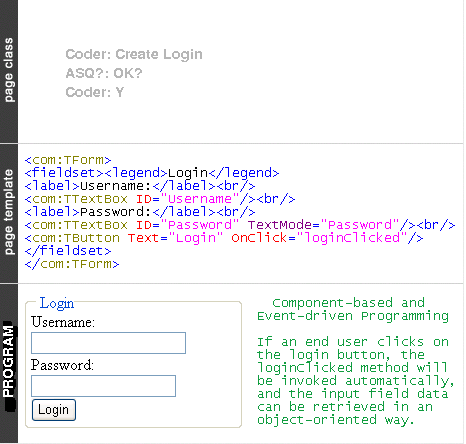Click the 'Coder: Y' text line
Viewport: 466px width, 444px height.
tap(95, 92)
